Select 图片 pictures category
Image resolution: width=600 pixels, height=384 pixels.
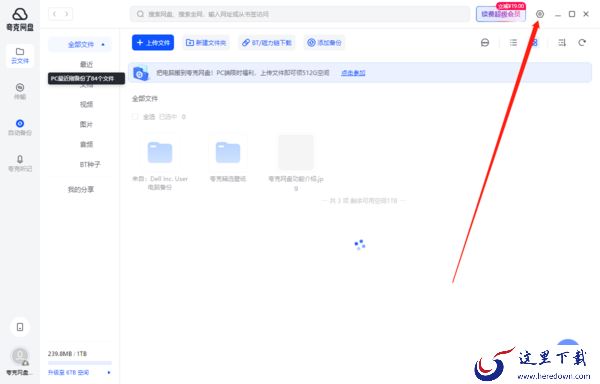click(x=86, y=124)
